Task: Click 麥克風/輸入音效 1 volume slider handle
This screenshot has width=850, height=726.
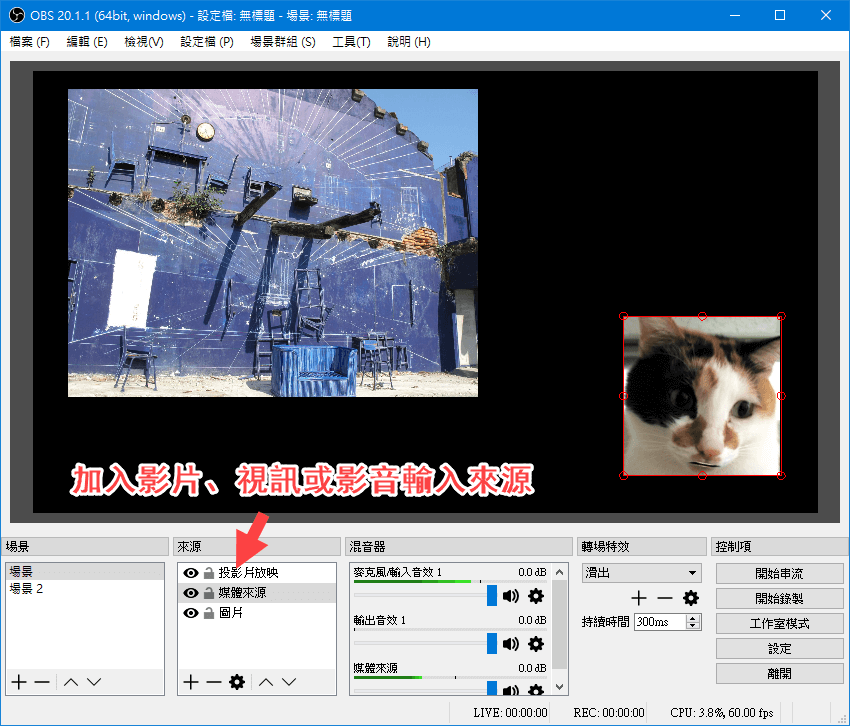Action: [x=492, y=596]
